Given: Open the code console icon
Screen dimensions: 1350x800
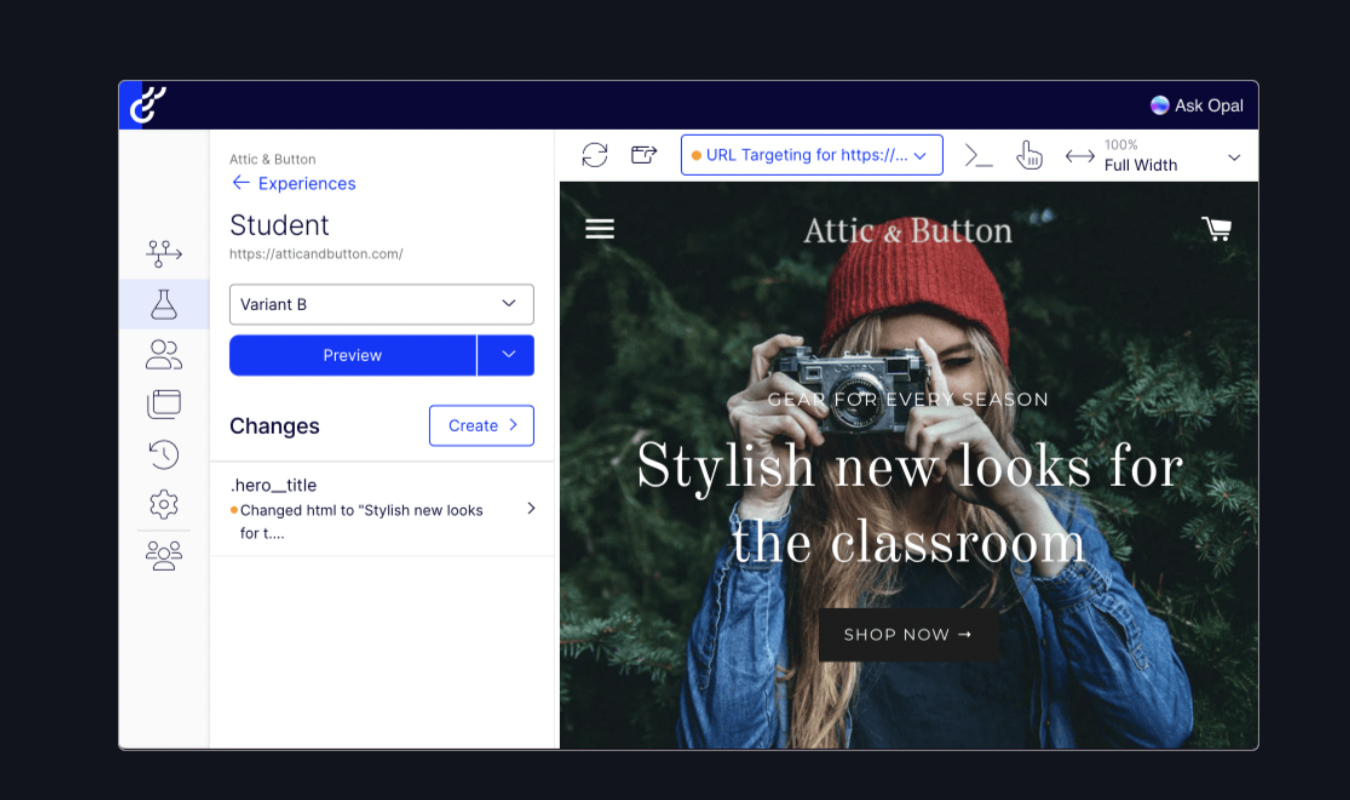Looking at the screenshot, I should [x=978, y=155].
